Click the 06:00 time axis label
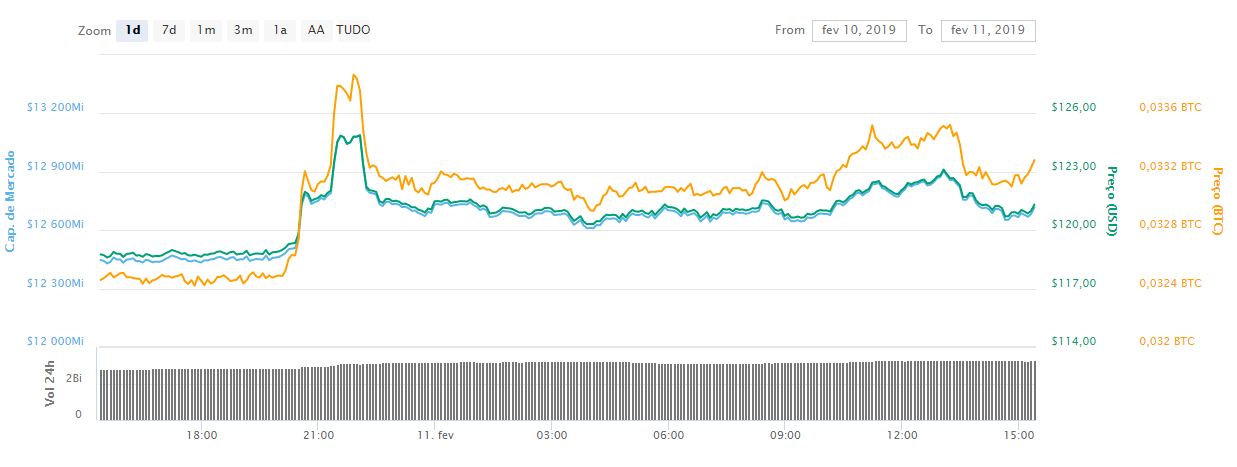Viewport: 1237px width, 467px height. (668, 436)
